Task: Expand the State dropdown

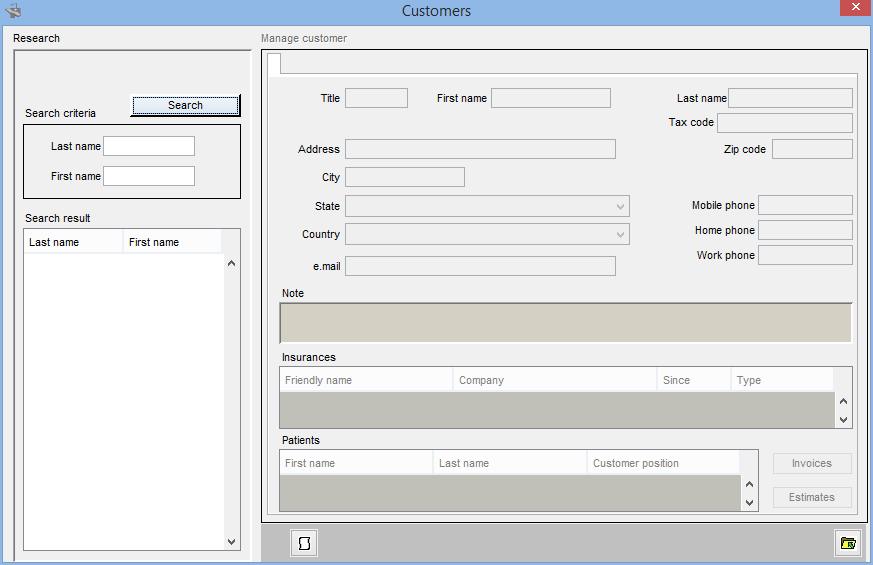Action: tap(620, 206)
